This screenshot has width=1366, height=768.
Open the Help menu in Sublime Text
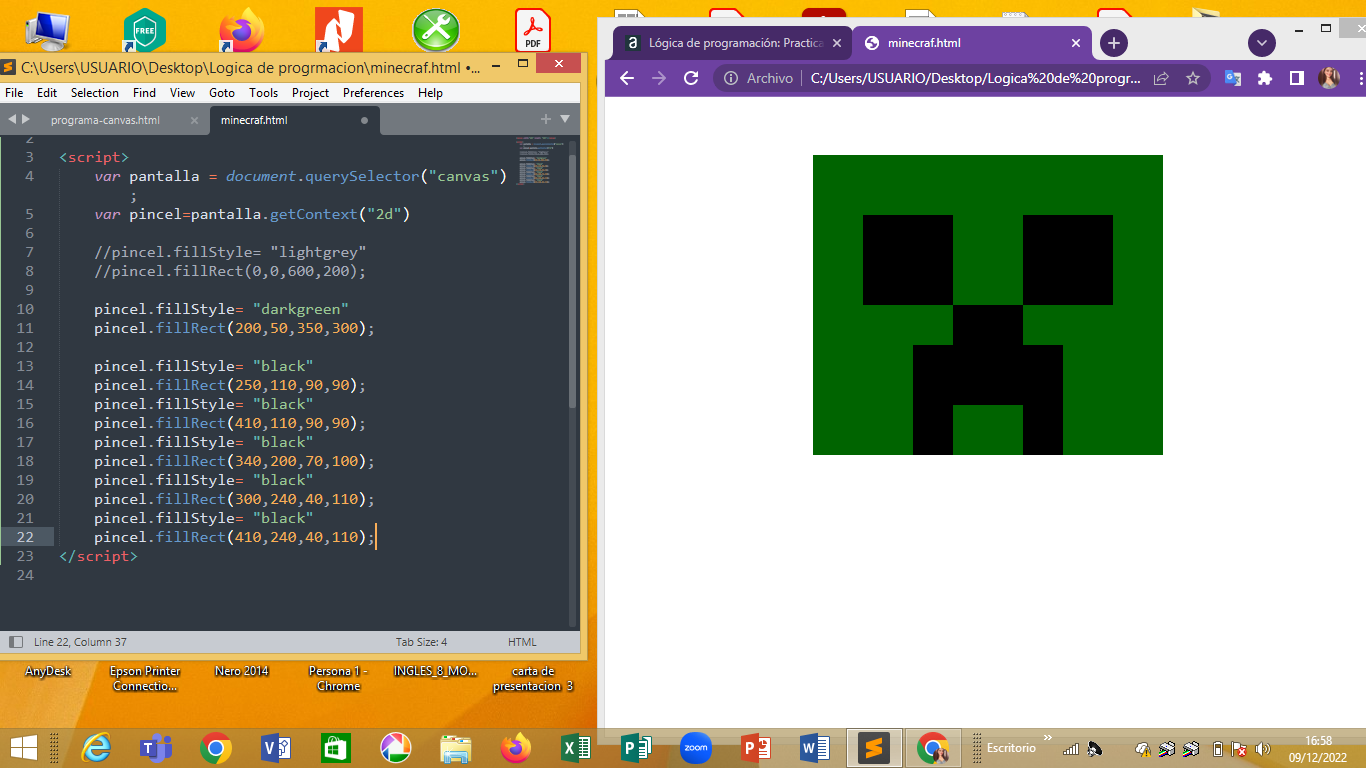pos(430,92)
